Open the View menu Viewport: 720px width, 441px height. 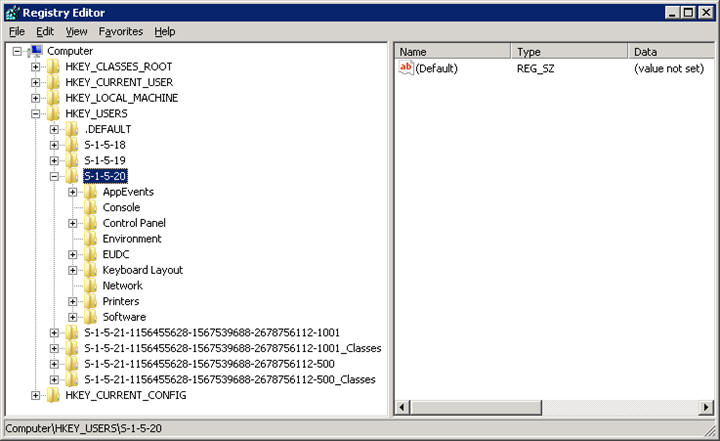pyautogui.click(x=76, y=31)
